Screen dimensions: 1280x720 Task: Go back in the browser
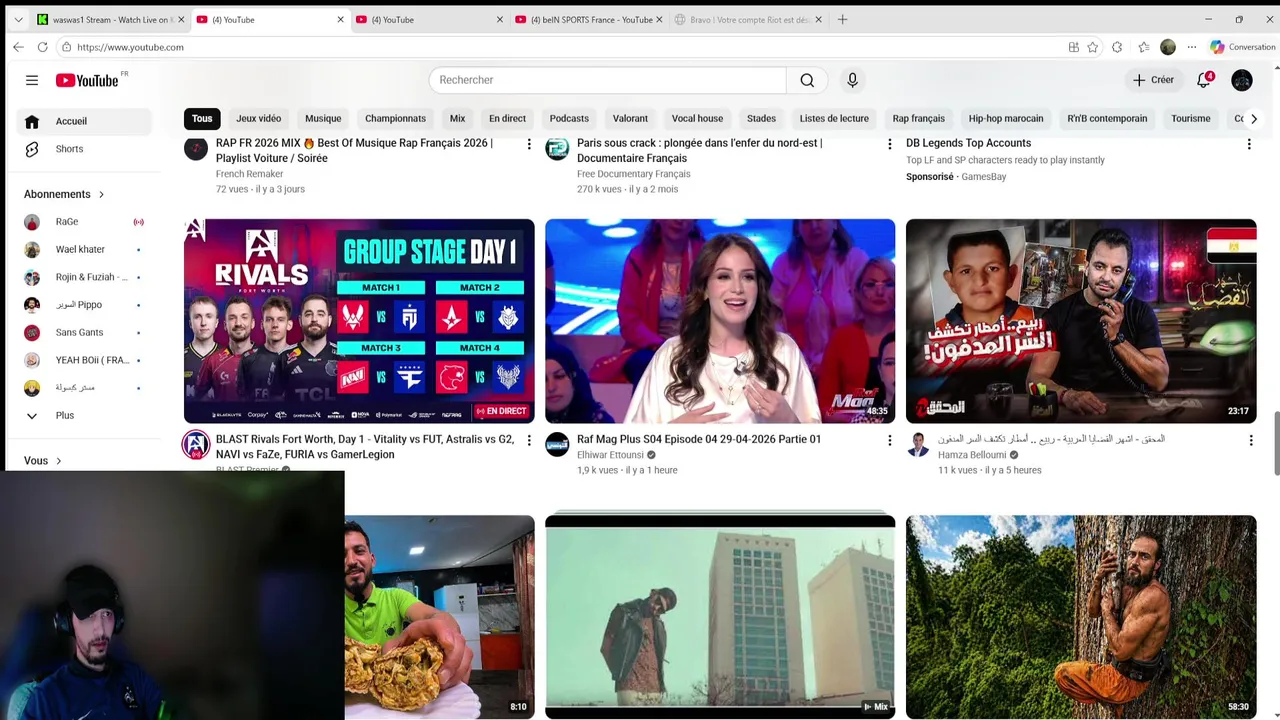[x=18, y=47]
